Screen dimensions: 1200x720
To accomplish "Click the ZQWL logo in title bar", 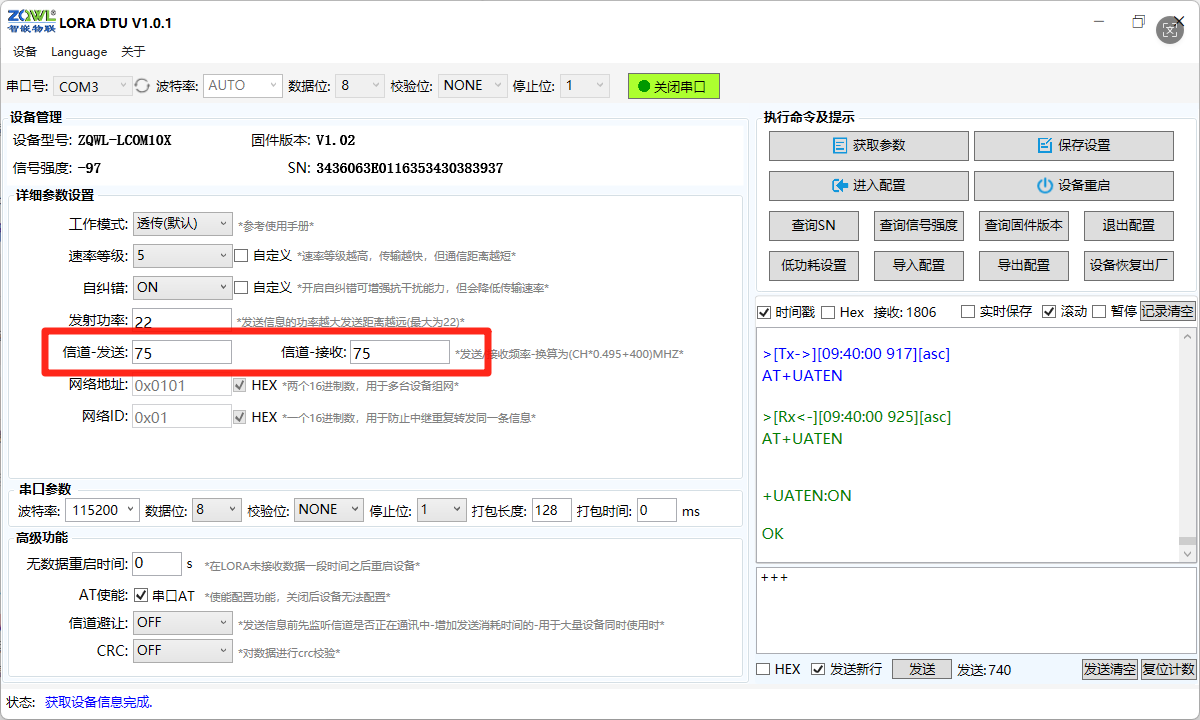I will pos(31,22).
